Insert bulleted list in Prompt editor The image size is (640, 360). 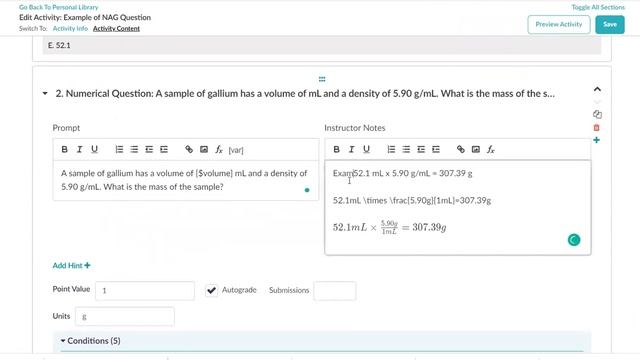tap(134, 149)
